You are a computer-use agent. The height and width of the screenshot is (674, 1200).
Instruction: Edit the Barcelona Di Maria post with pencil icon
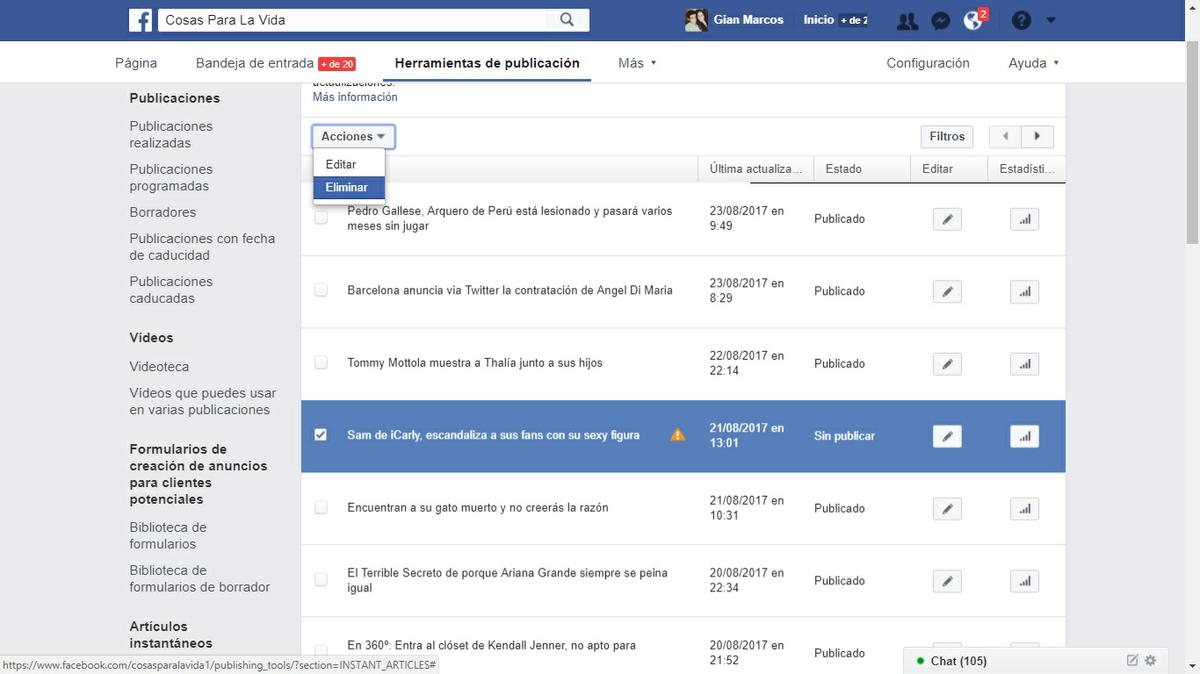click(x=946, y=291)
